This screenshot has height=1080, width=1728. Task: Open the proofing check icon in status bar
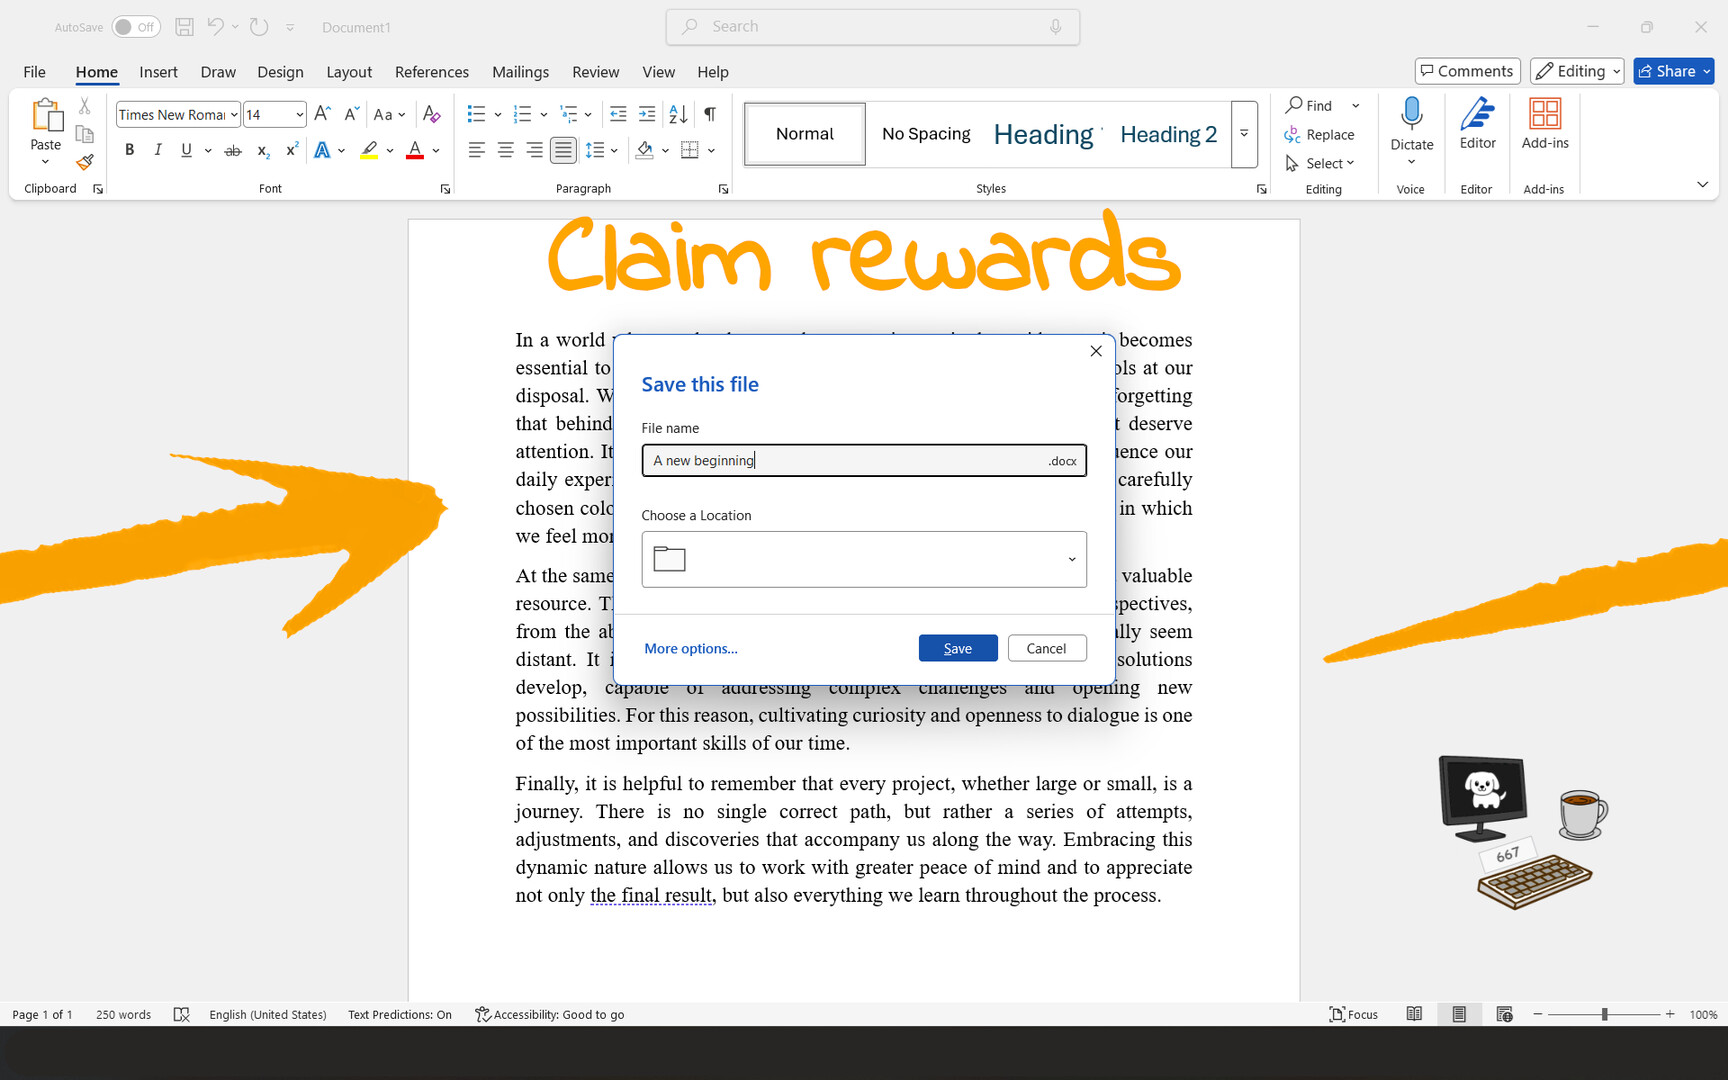(181, 1014)
